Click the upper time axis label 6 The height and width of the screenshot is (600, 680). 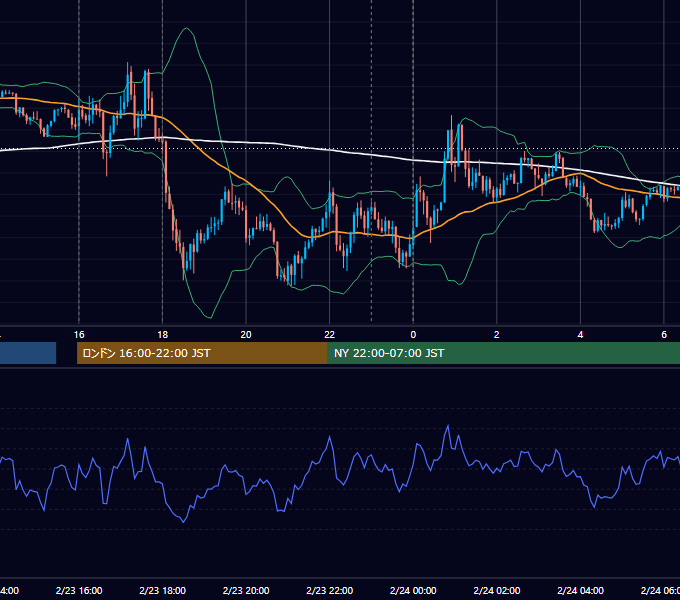pyautogui.click(x=664, y=335)
